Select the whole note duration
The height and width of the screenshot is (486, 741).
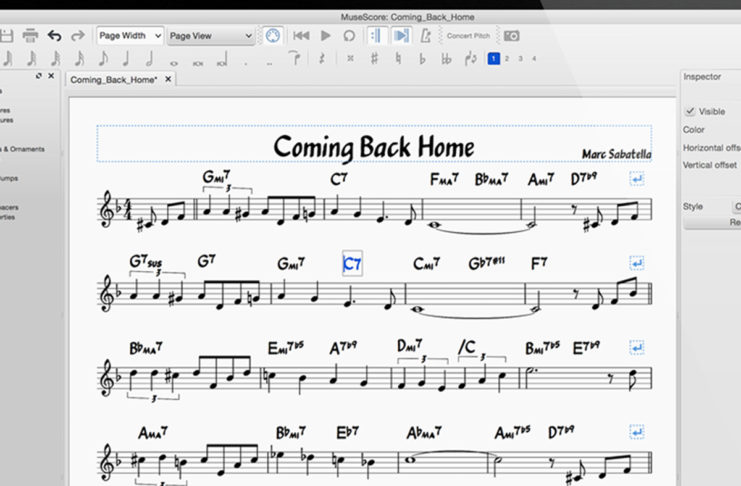174,63
